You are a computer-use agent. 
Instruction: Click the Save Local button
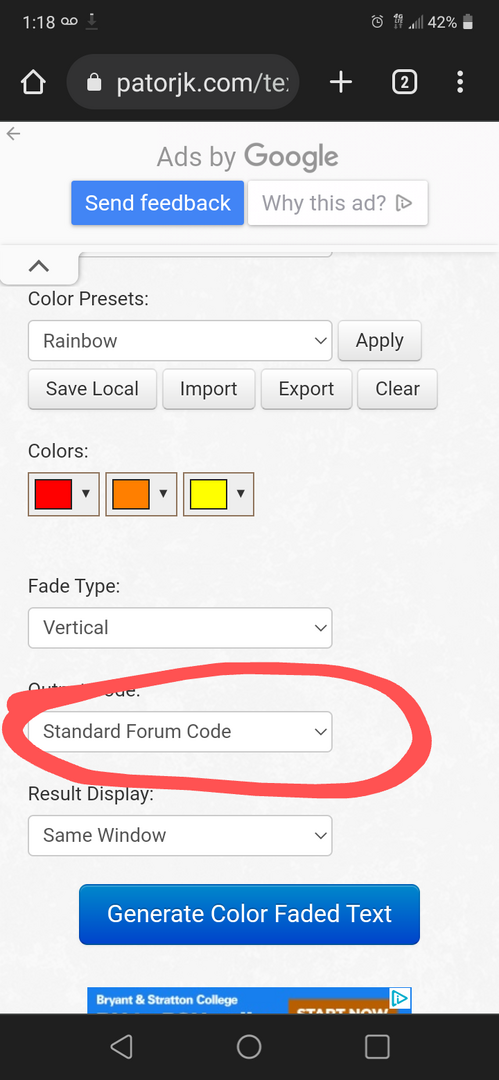pyautogui.click(x=92, y=388)
